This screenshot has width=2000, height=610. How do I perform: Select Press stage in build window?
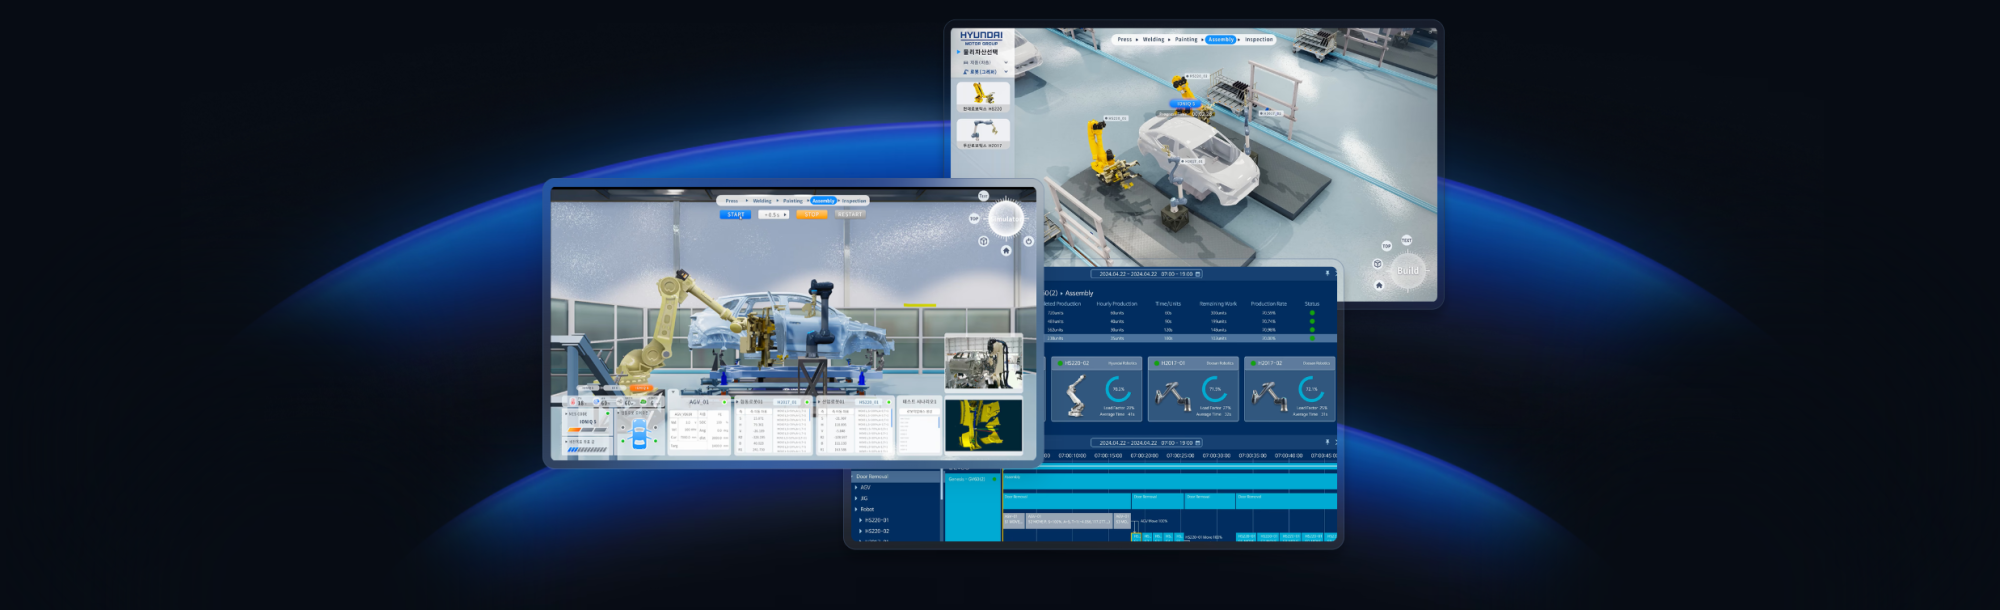[x=1125, y=40]
